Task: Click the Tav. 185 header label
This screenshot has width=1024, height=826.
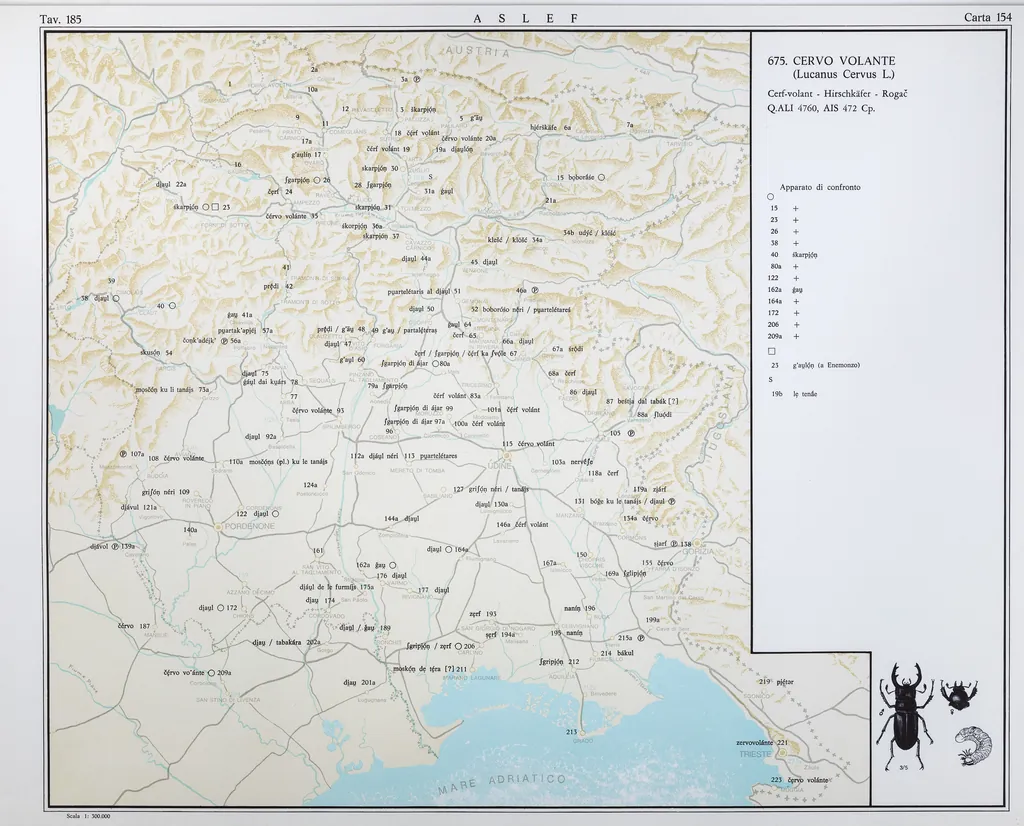Action: 60,18
